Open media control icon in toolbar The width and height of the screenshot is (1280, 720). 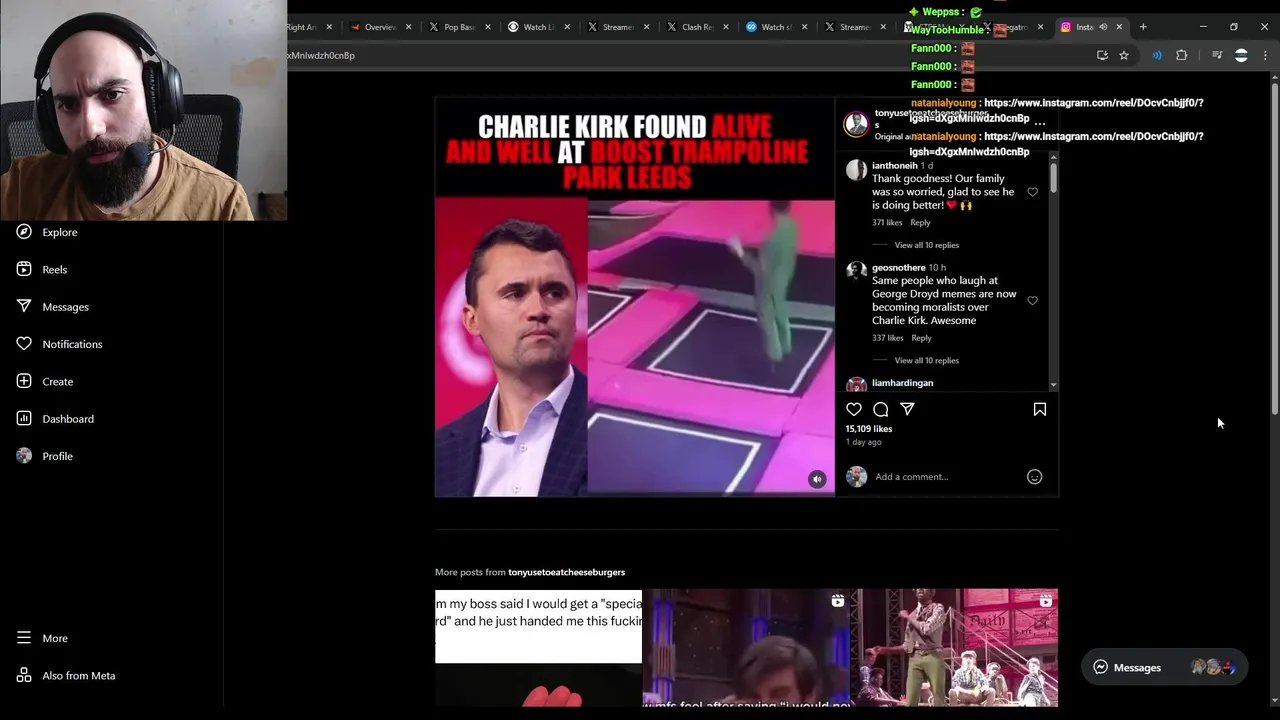[x=1217, y=55]
